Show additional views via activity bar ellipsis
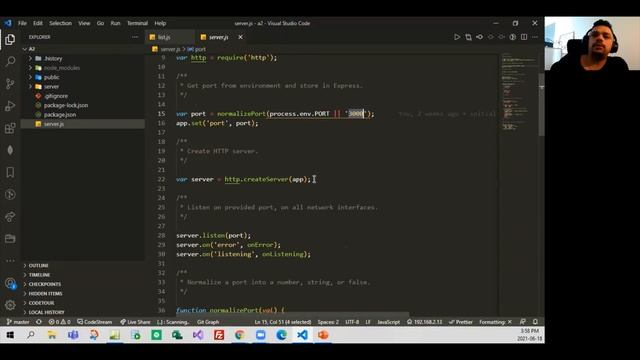This screenshot has width=640, height=360. pyautogui.click(x=10, y=260)
